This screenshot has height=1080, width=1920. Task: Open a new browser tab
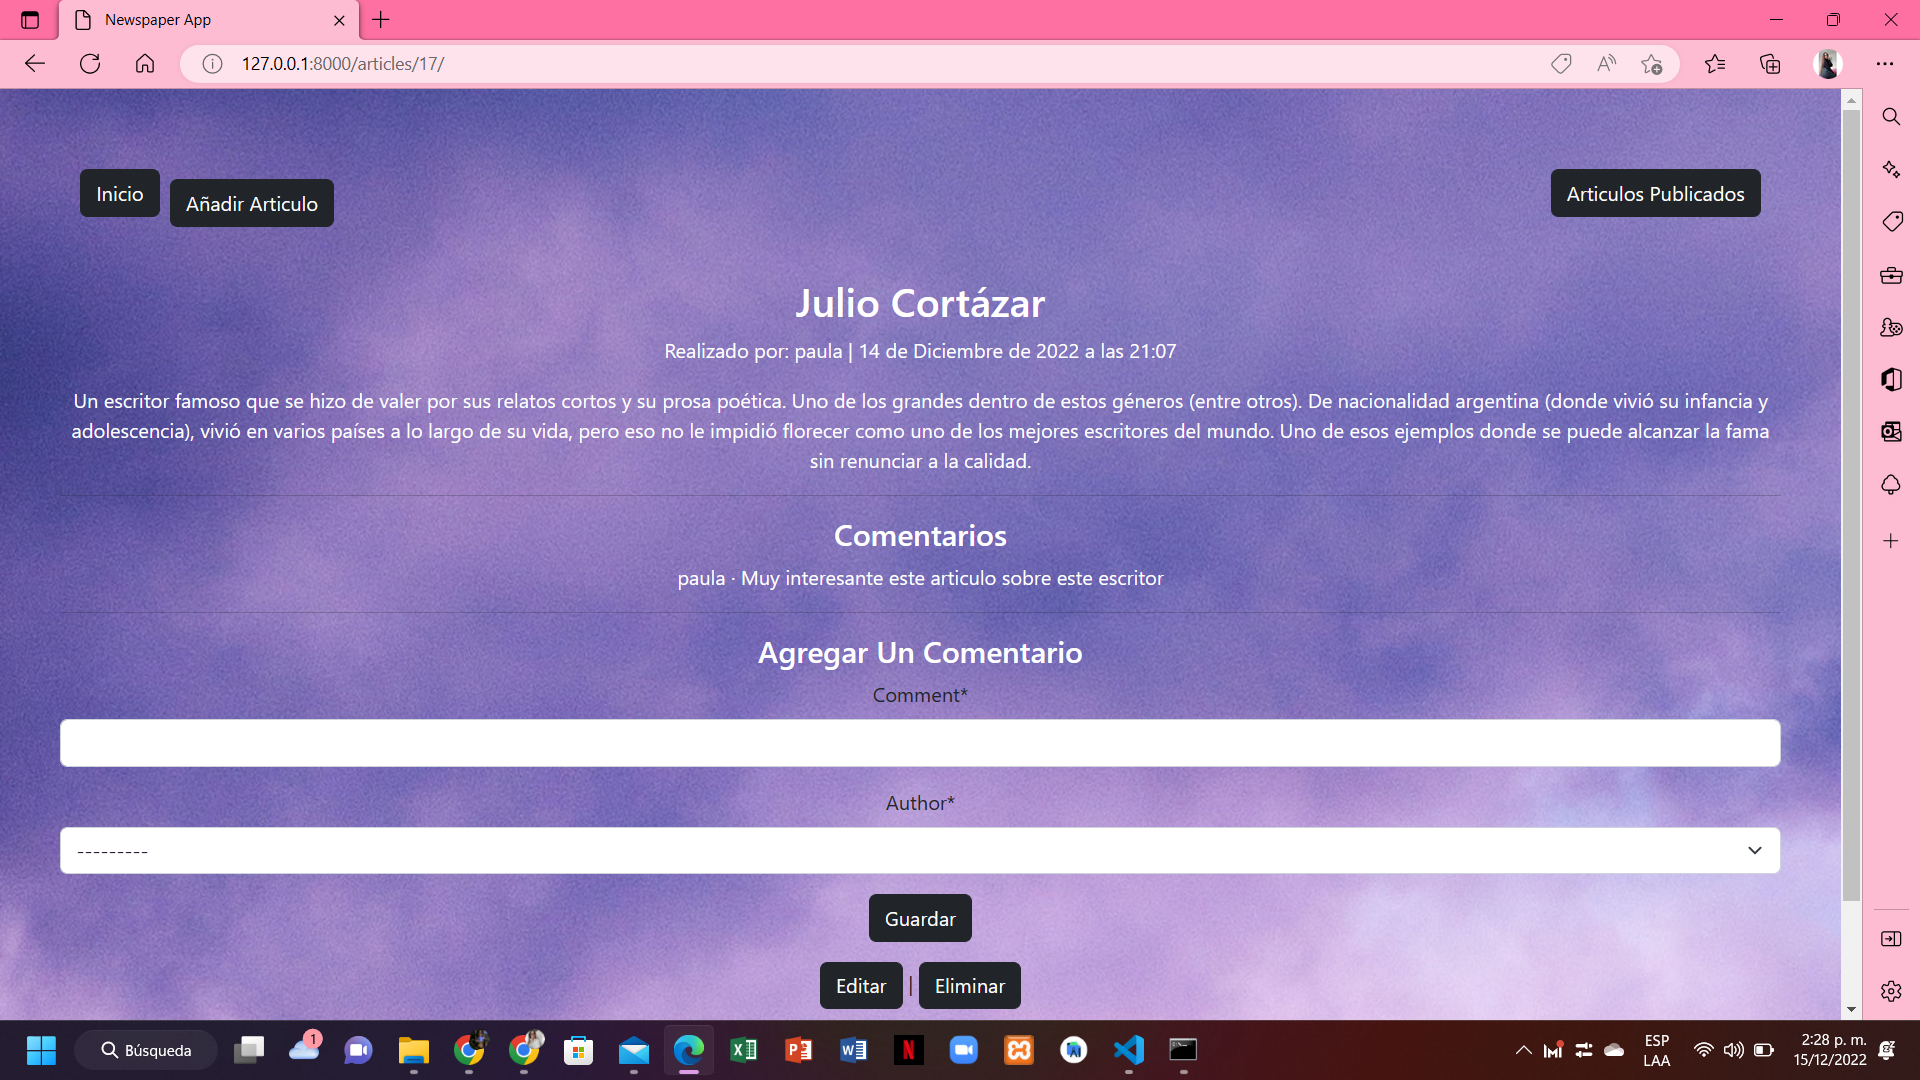point(381,20)
